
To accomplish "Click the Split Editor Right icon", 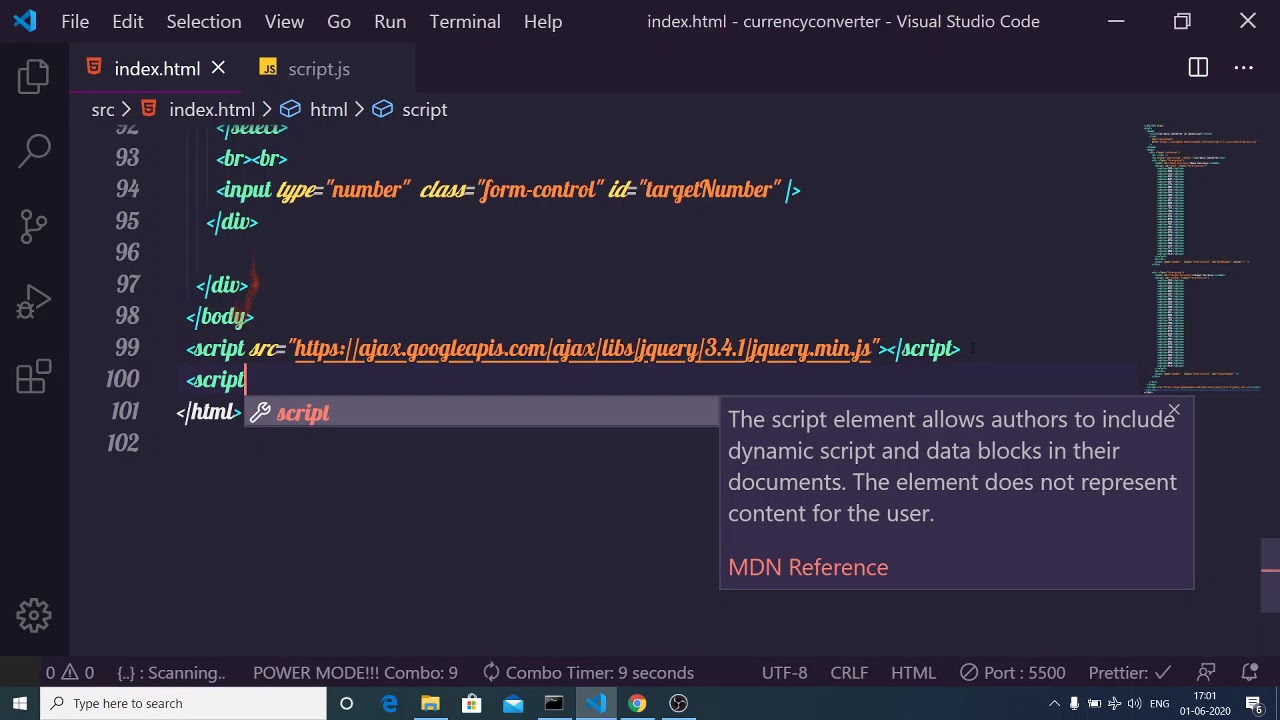I will 1198,68.
